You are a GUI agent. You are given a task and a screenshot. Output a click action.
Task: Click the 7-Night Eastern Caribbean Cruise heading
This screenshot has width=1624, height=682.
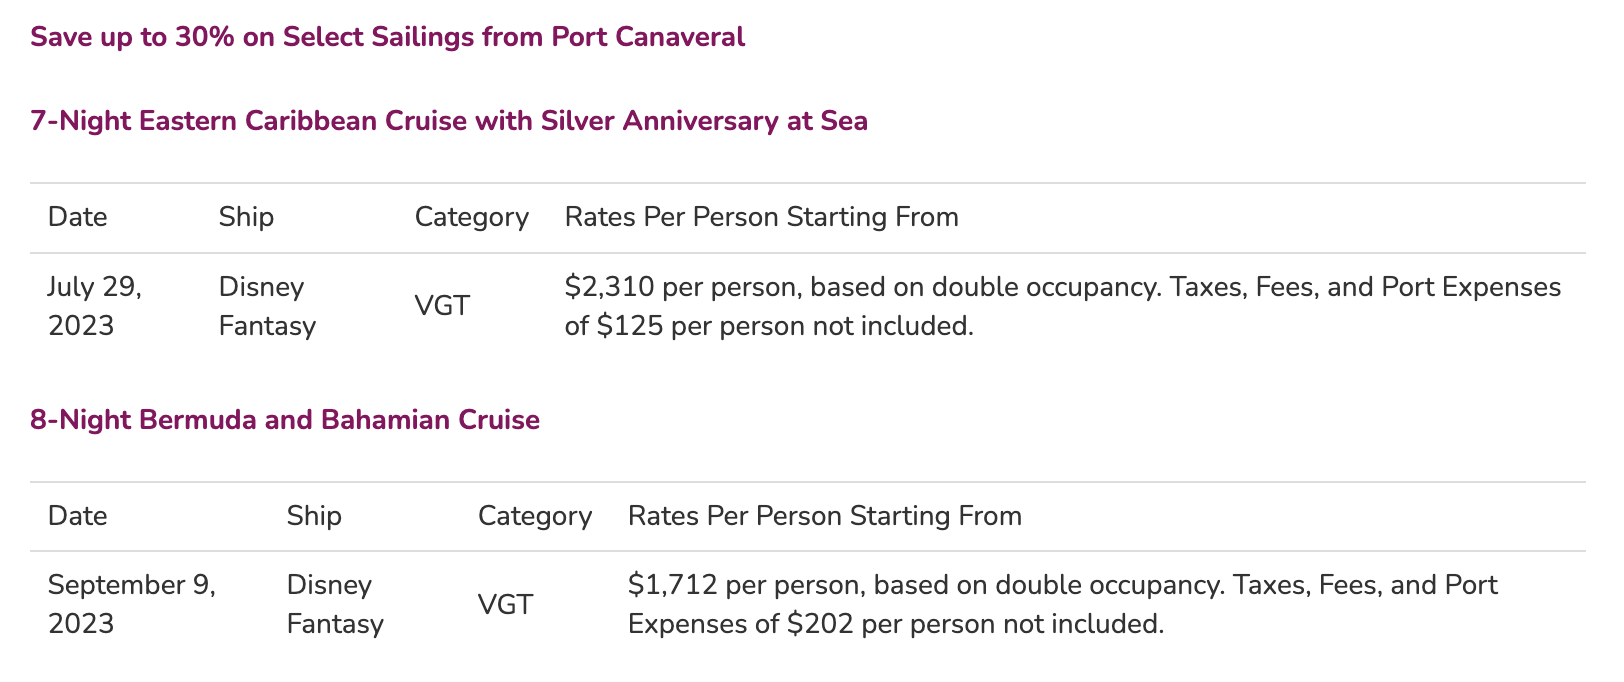coord(449,121)
